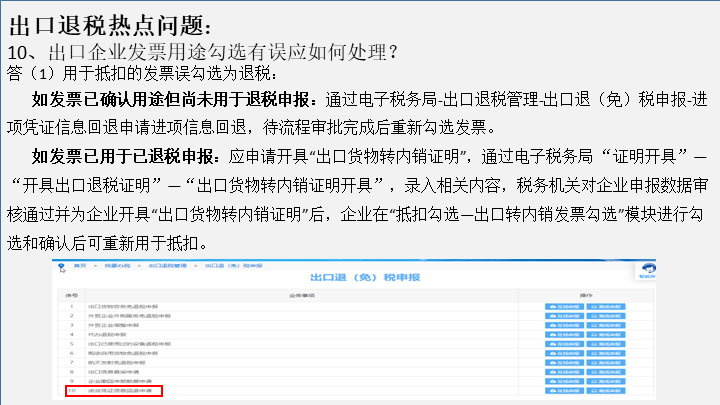The height and width of the screenshot is (405, 720).
Task: Click 离线申报 for row 1 出口货物劳务免退税申报
Action: [x=606, y=307]
